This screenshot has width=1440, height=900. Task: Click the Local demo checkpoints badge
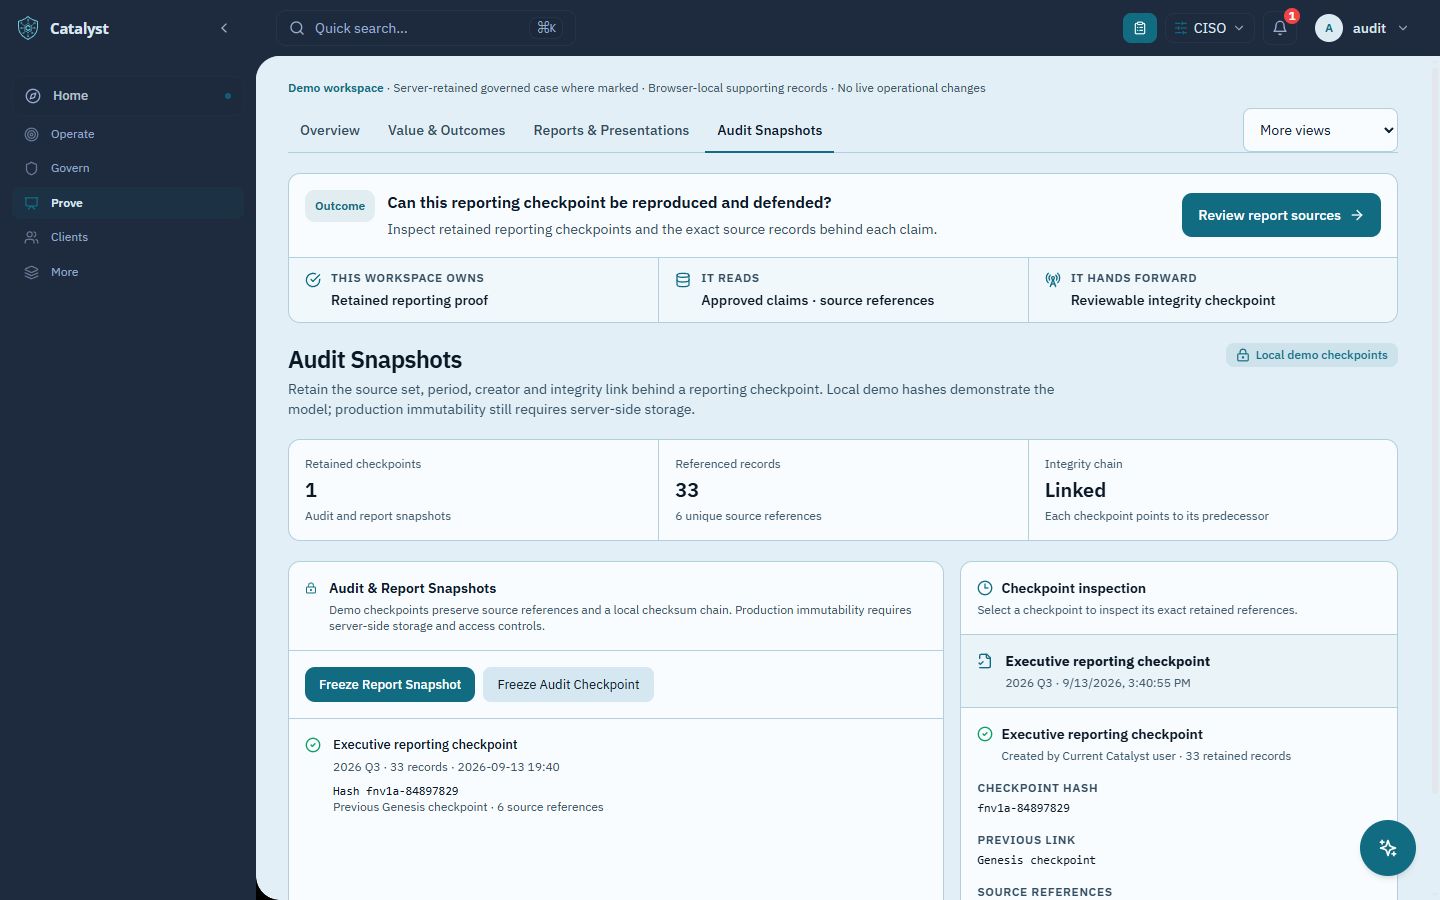[1312, 355]
